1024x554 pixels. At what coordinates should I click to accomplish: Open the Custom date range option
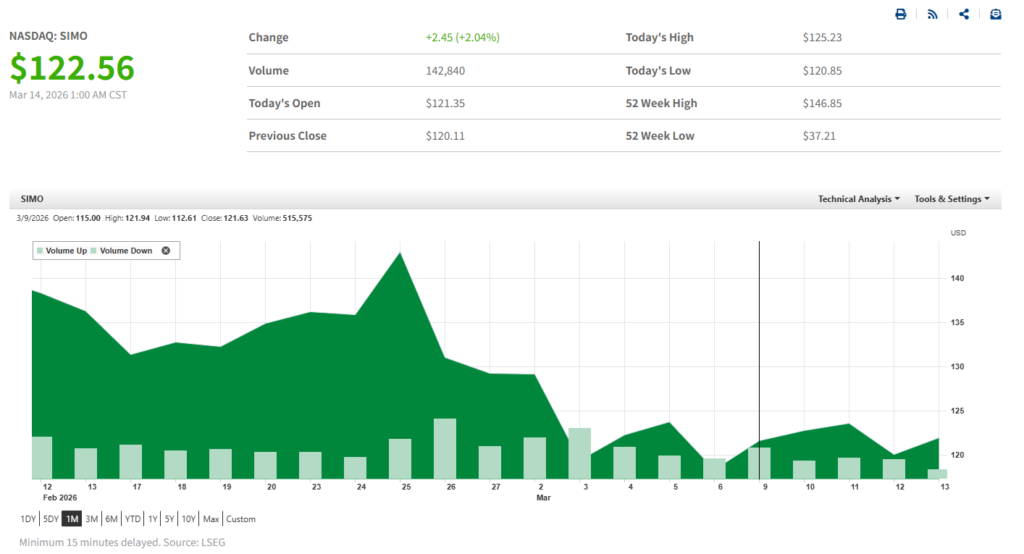point(240,519)
